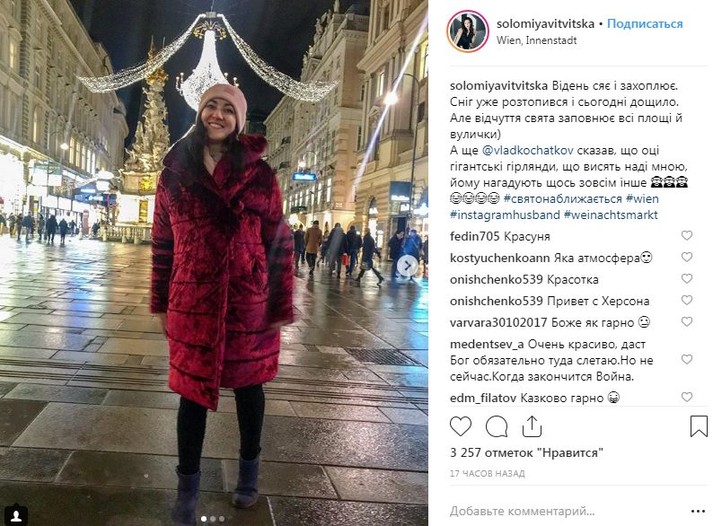
Task: Like edm_filatov's comment heart
Action: pyautogui.click(x=687, y=397)
